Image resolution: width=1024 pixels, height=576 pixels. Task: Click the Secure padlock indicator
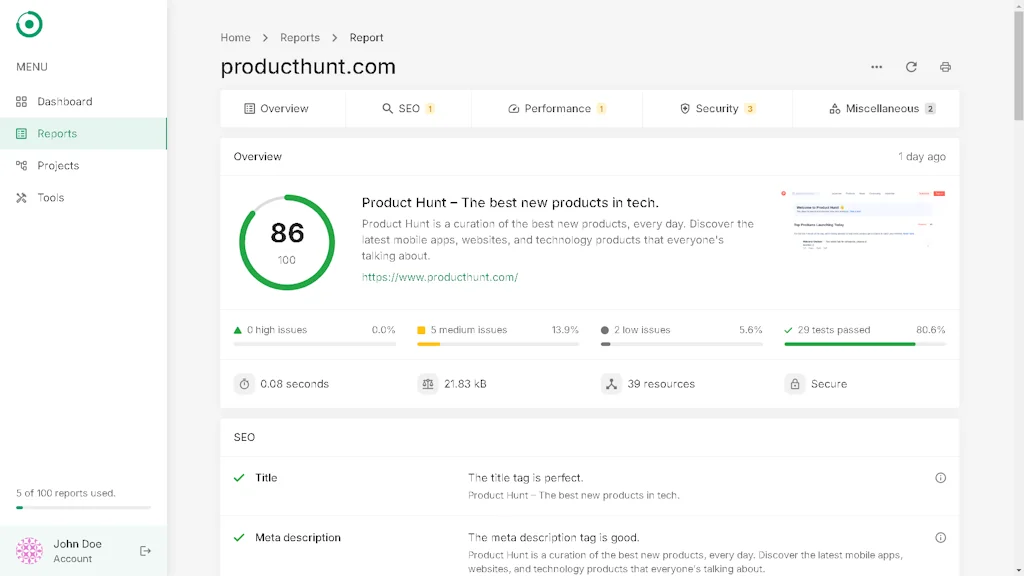(x=796, y=383)
